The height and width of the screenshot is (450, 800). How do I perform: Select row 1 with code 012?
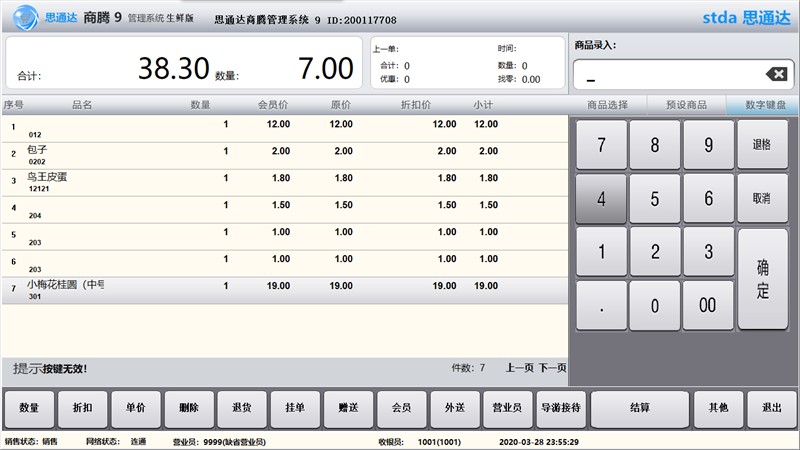tap(285, 129)
